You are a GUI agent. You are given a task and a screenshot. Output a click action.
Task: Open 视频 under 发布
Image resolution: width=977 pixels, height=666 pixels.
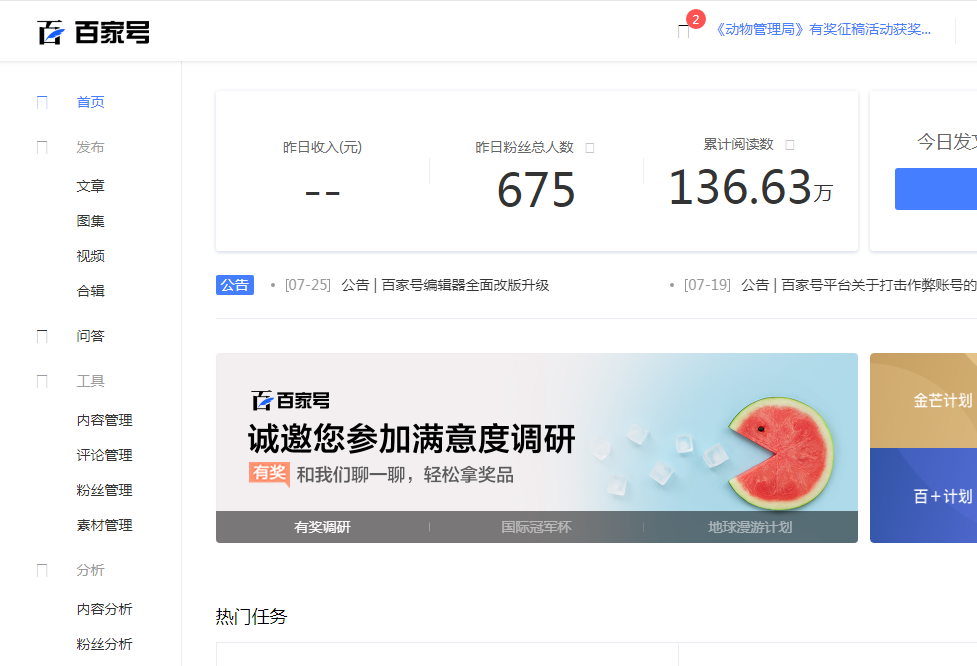90,256
